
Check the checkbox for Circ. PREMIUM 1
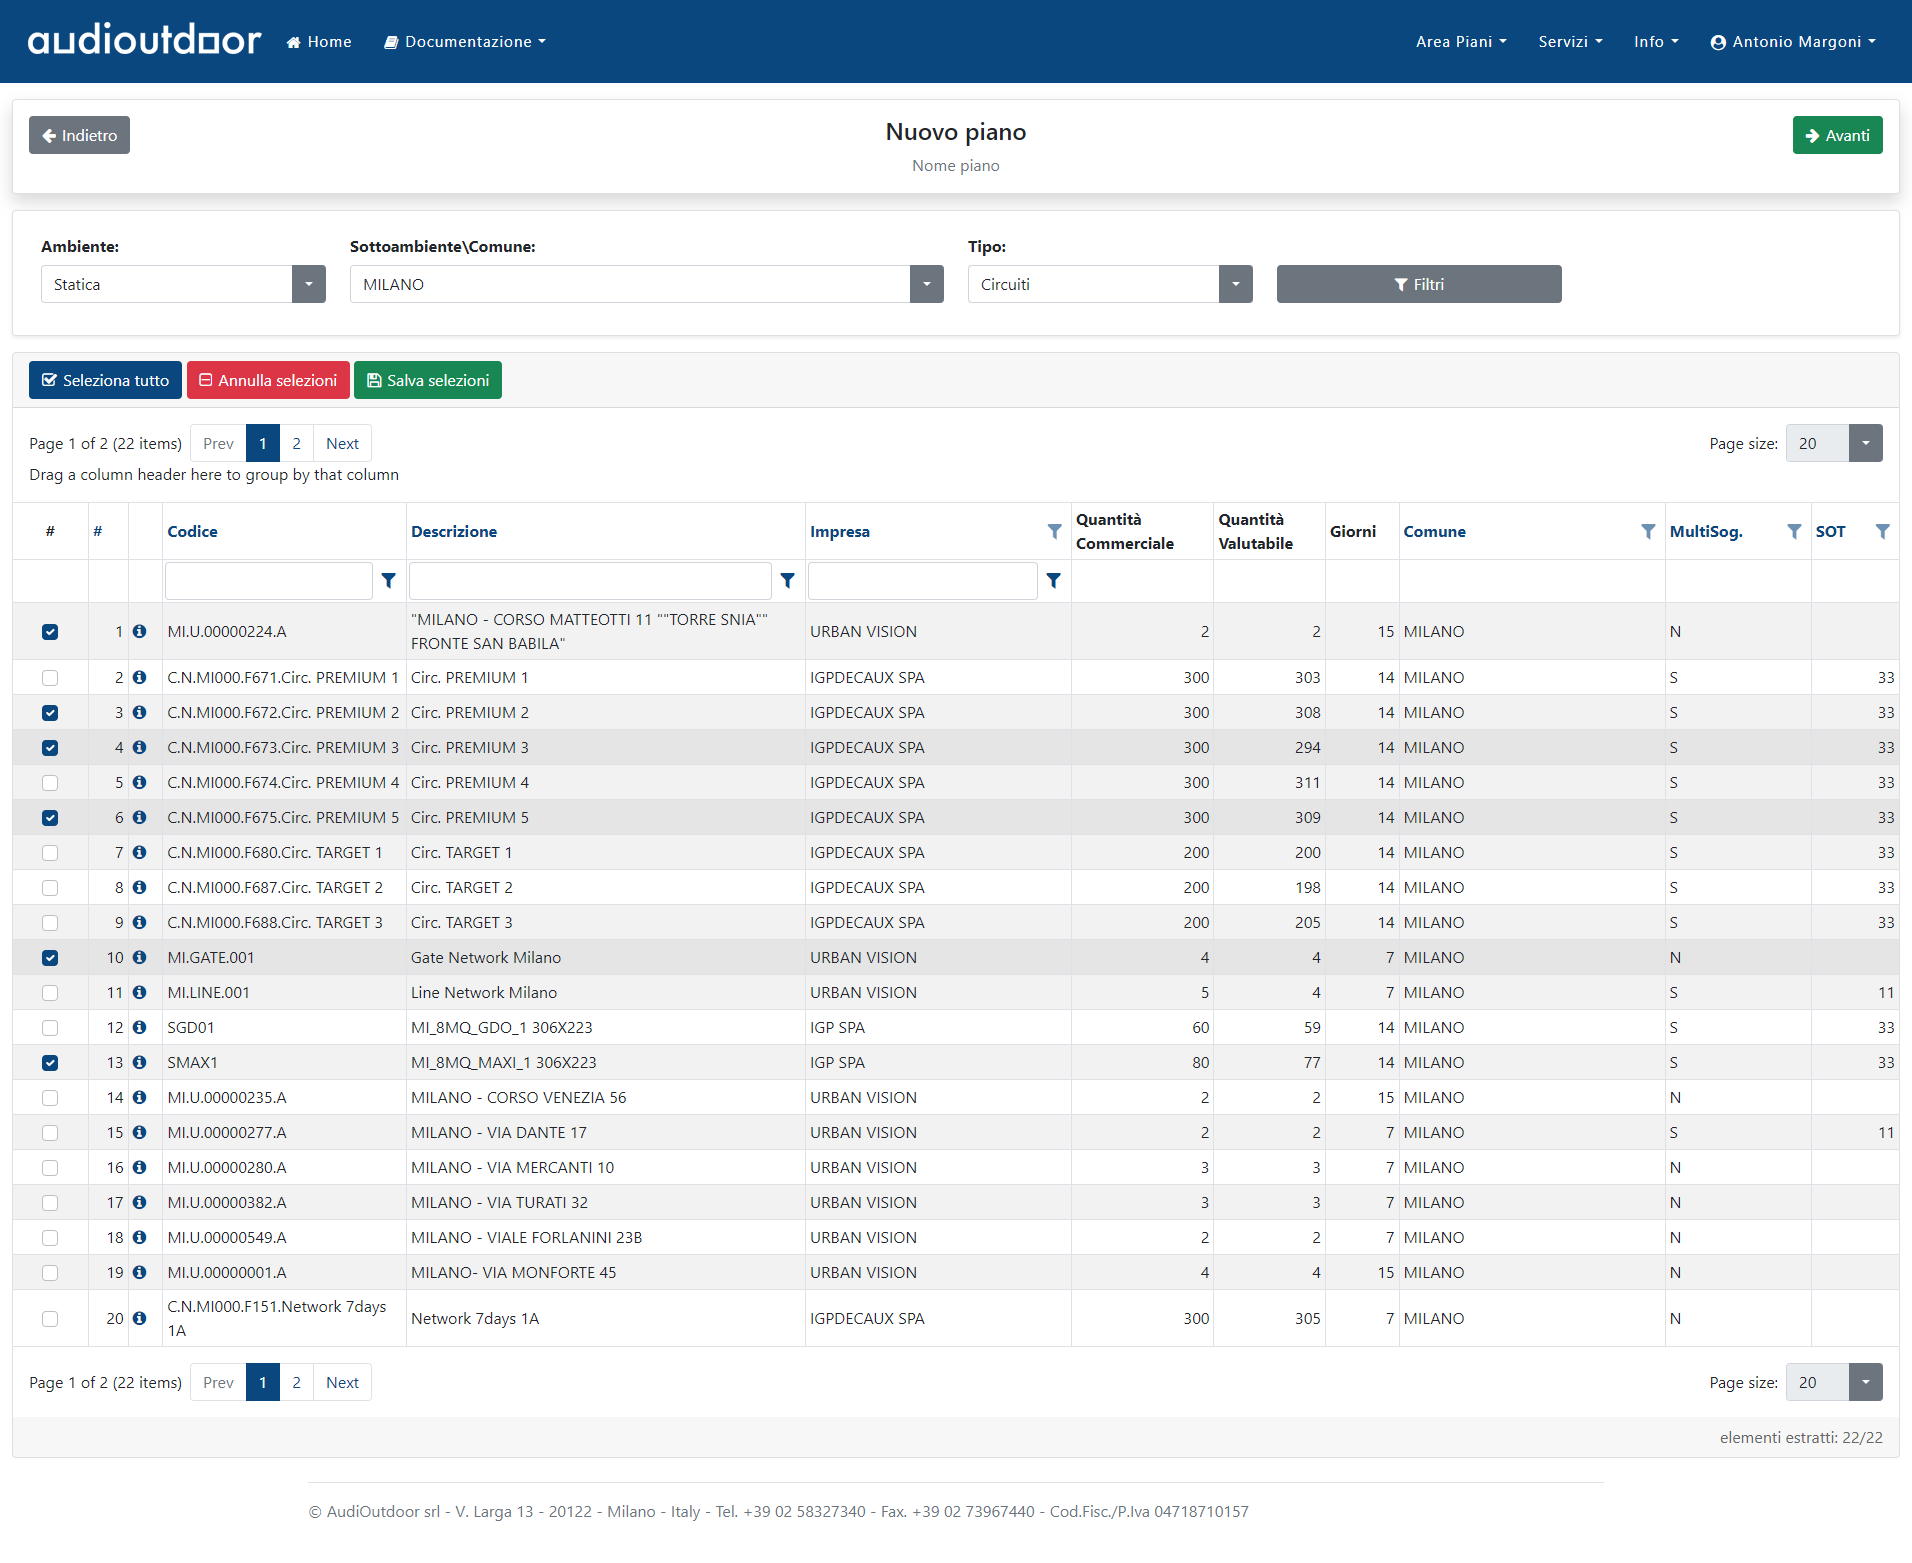tap(50, 678)
